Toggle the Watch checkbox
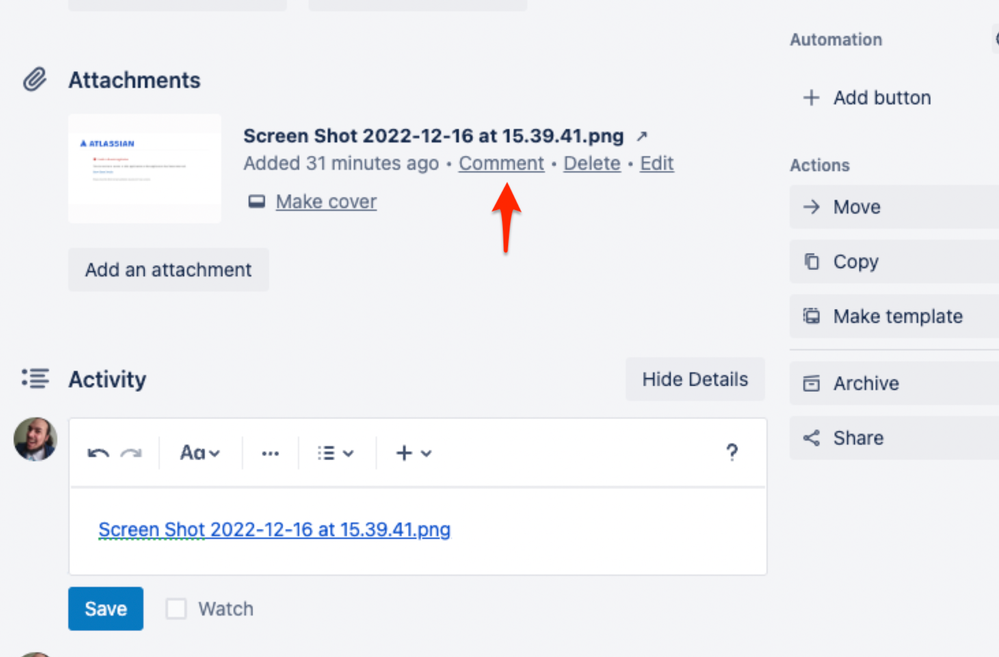The height and width of the screenshot is (657, 999). pyautogui.click(x=176, y=609)
